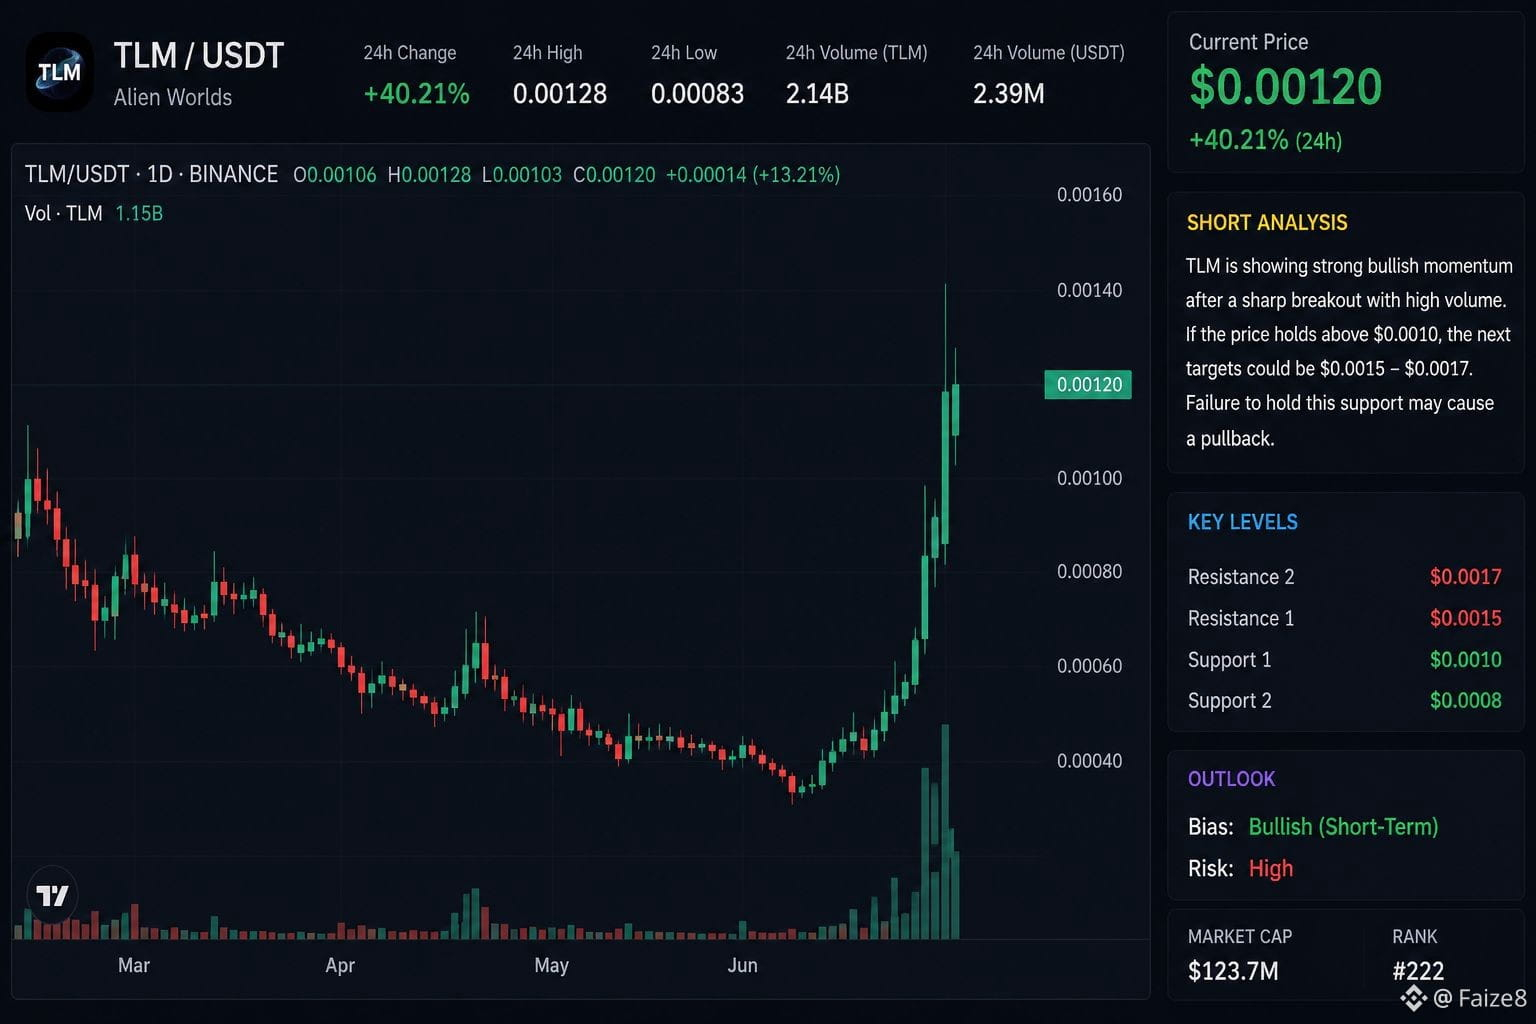This screenshot has height=1024, width=1536.
Task: Click the chart high value H0.00128
Action: coord(429,175)
